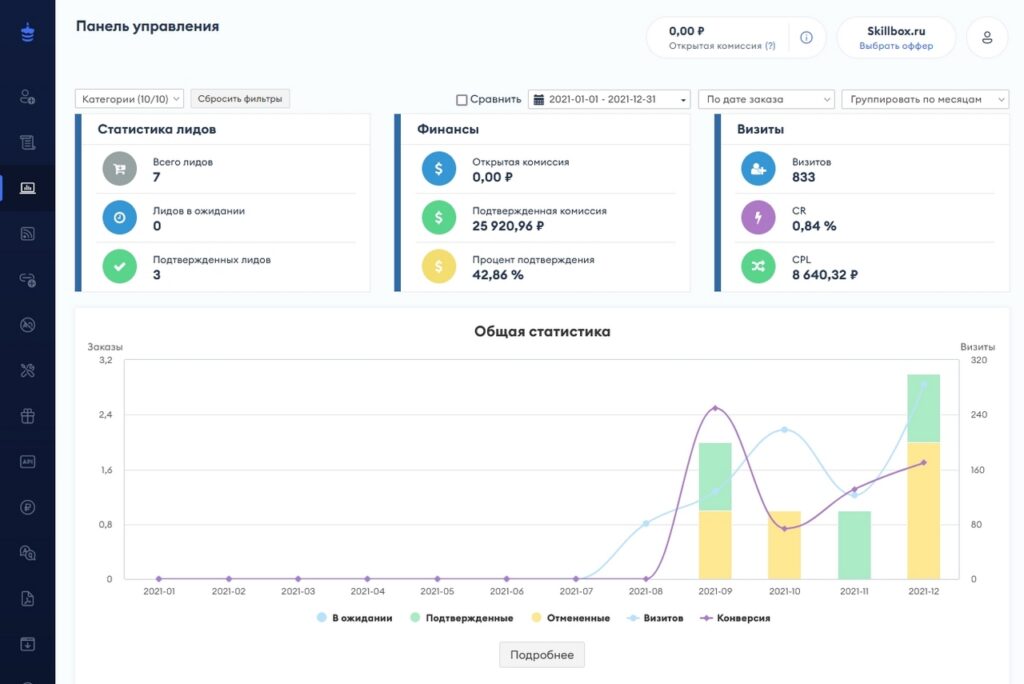Open the gift icon in sidebar
Screen dimensions: 1024x684
tap(28, 416)
